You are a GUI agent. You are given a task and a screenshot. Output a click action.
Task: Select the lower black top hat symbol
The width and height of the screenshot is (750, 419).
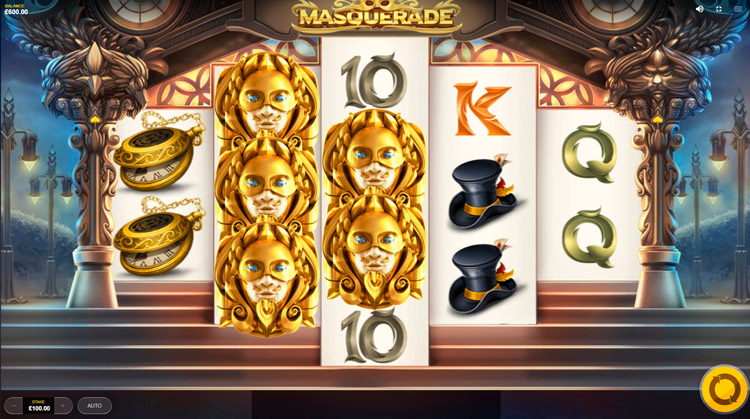pos(483,276)
